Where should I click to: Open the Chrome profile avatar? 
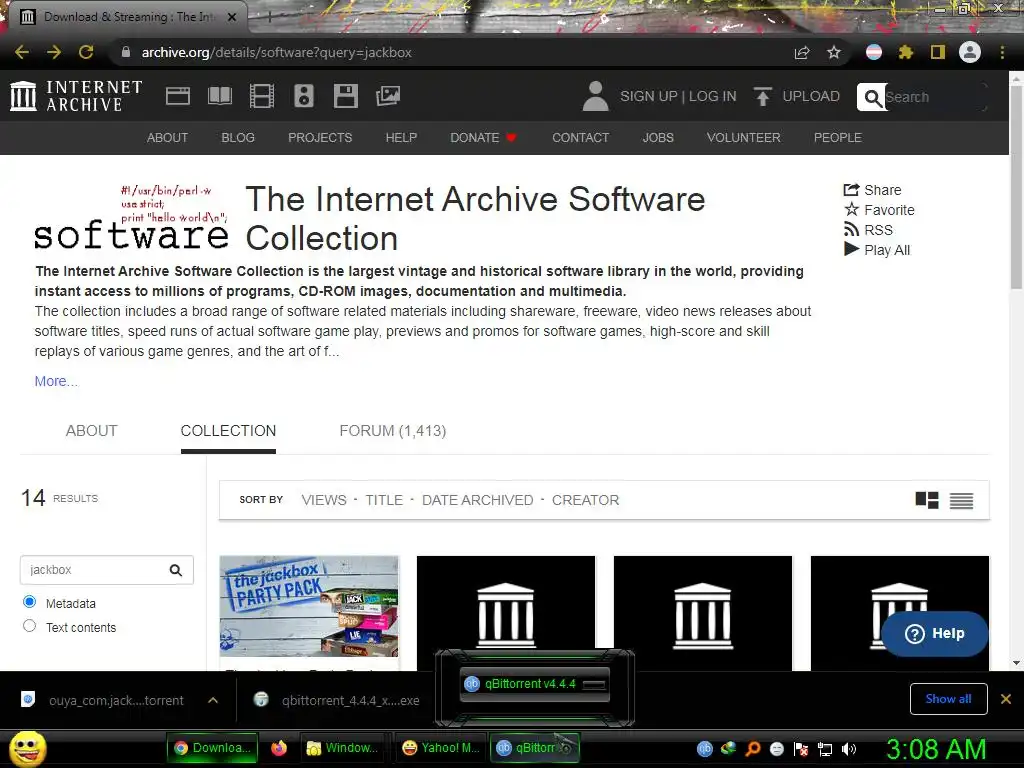pyautogui.click(x=970, y=52)
